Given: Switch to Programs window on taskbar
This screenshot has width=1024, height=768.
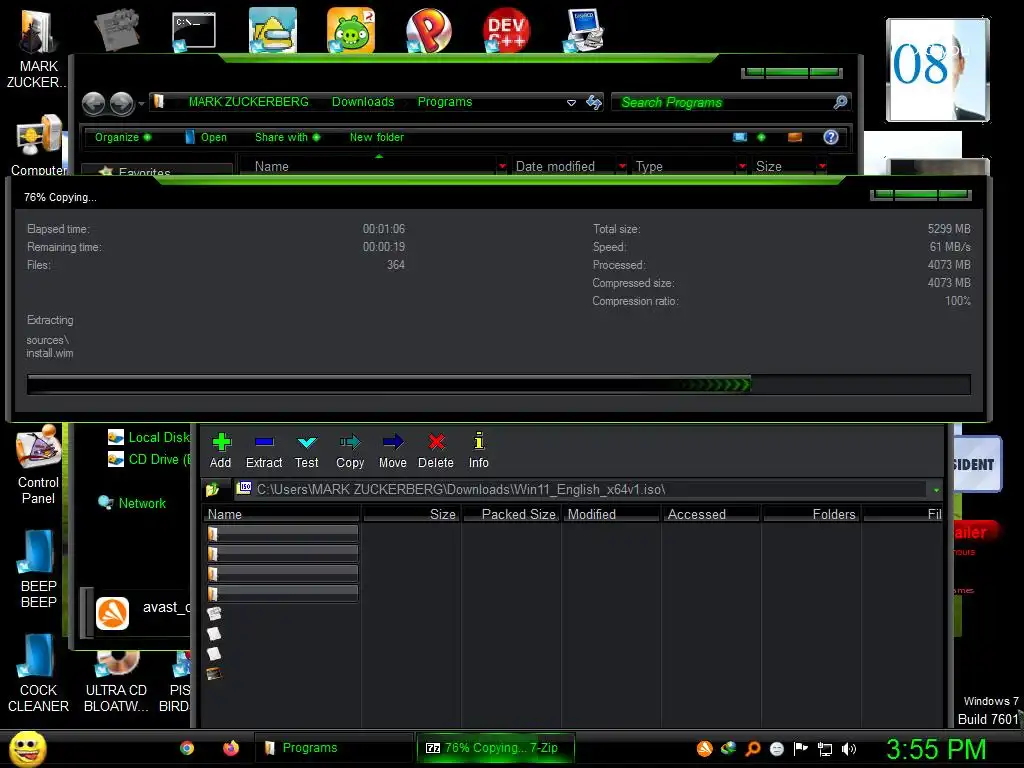Looking at the screenshot, I should click(x=333, y=748).
